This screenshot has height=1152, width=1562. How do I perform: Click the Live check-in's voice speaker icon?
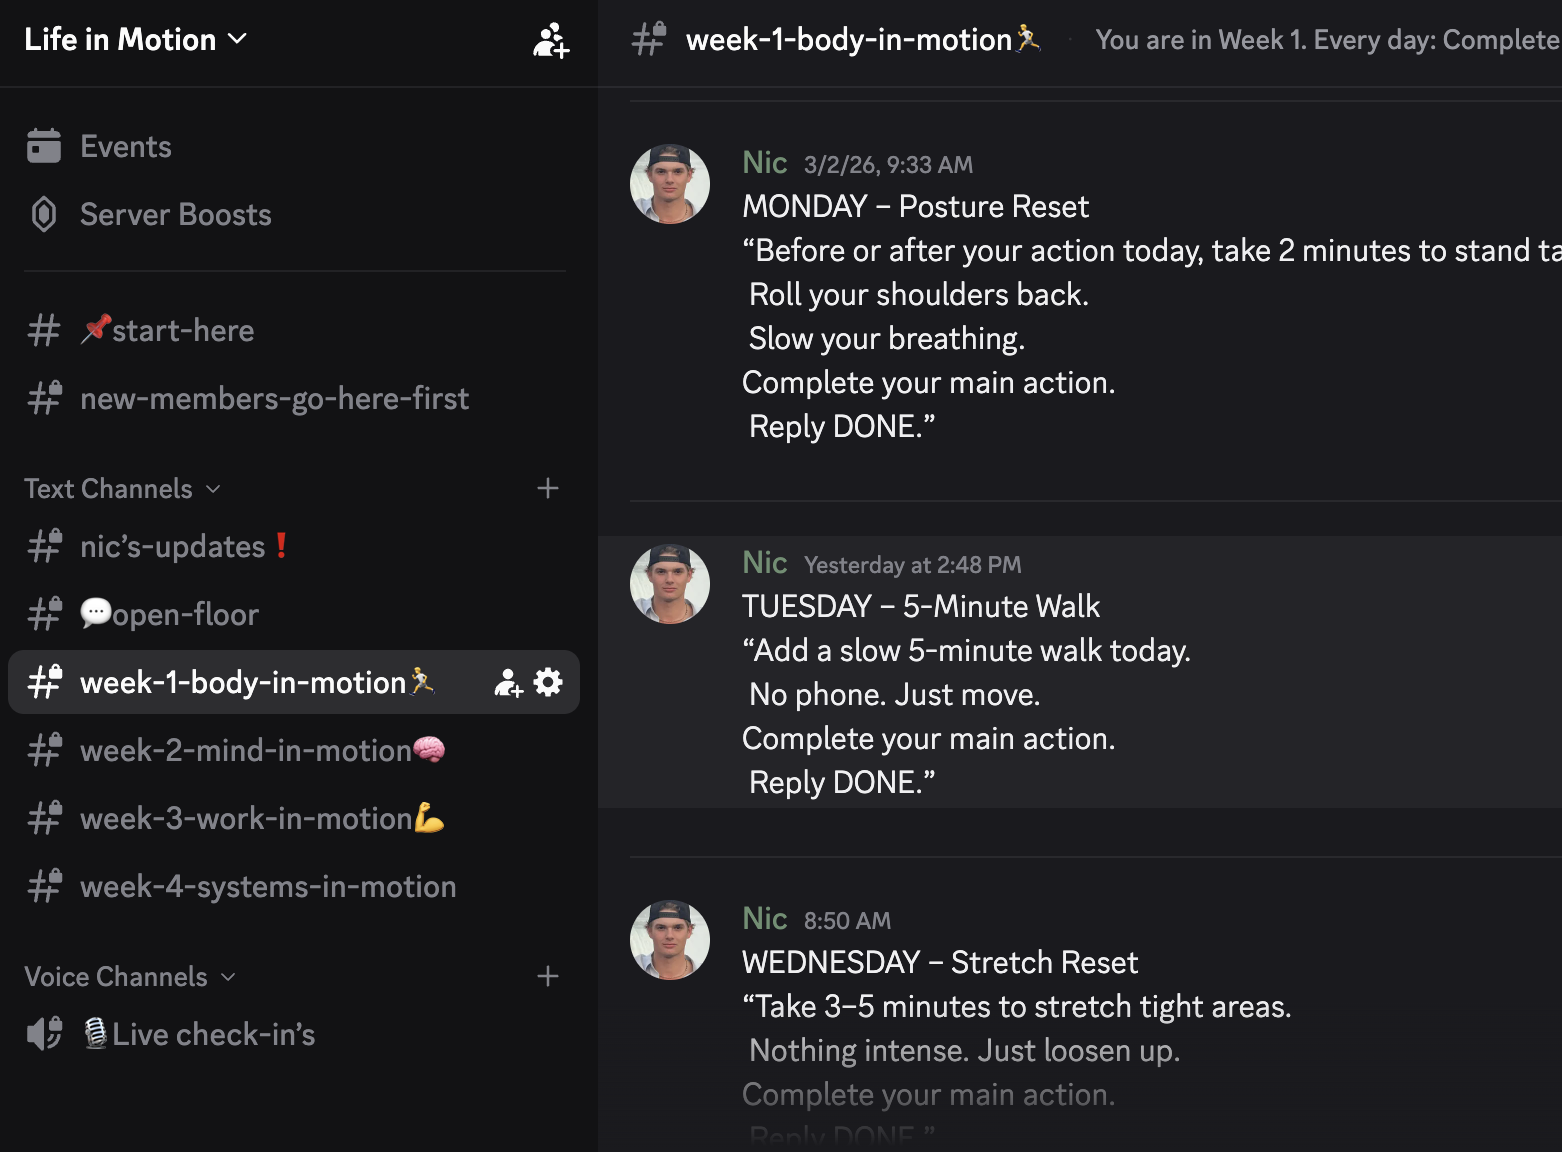pos(44,1034)
